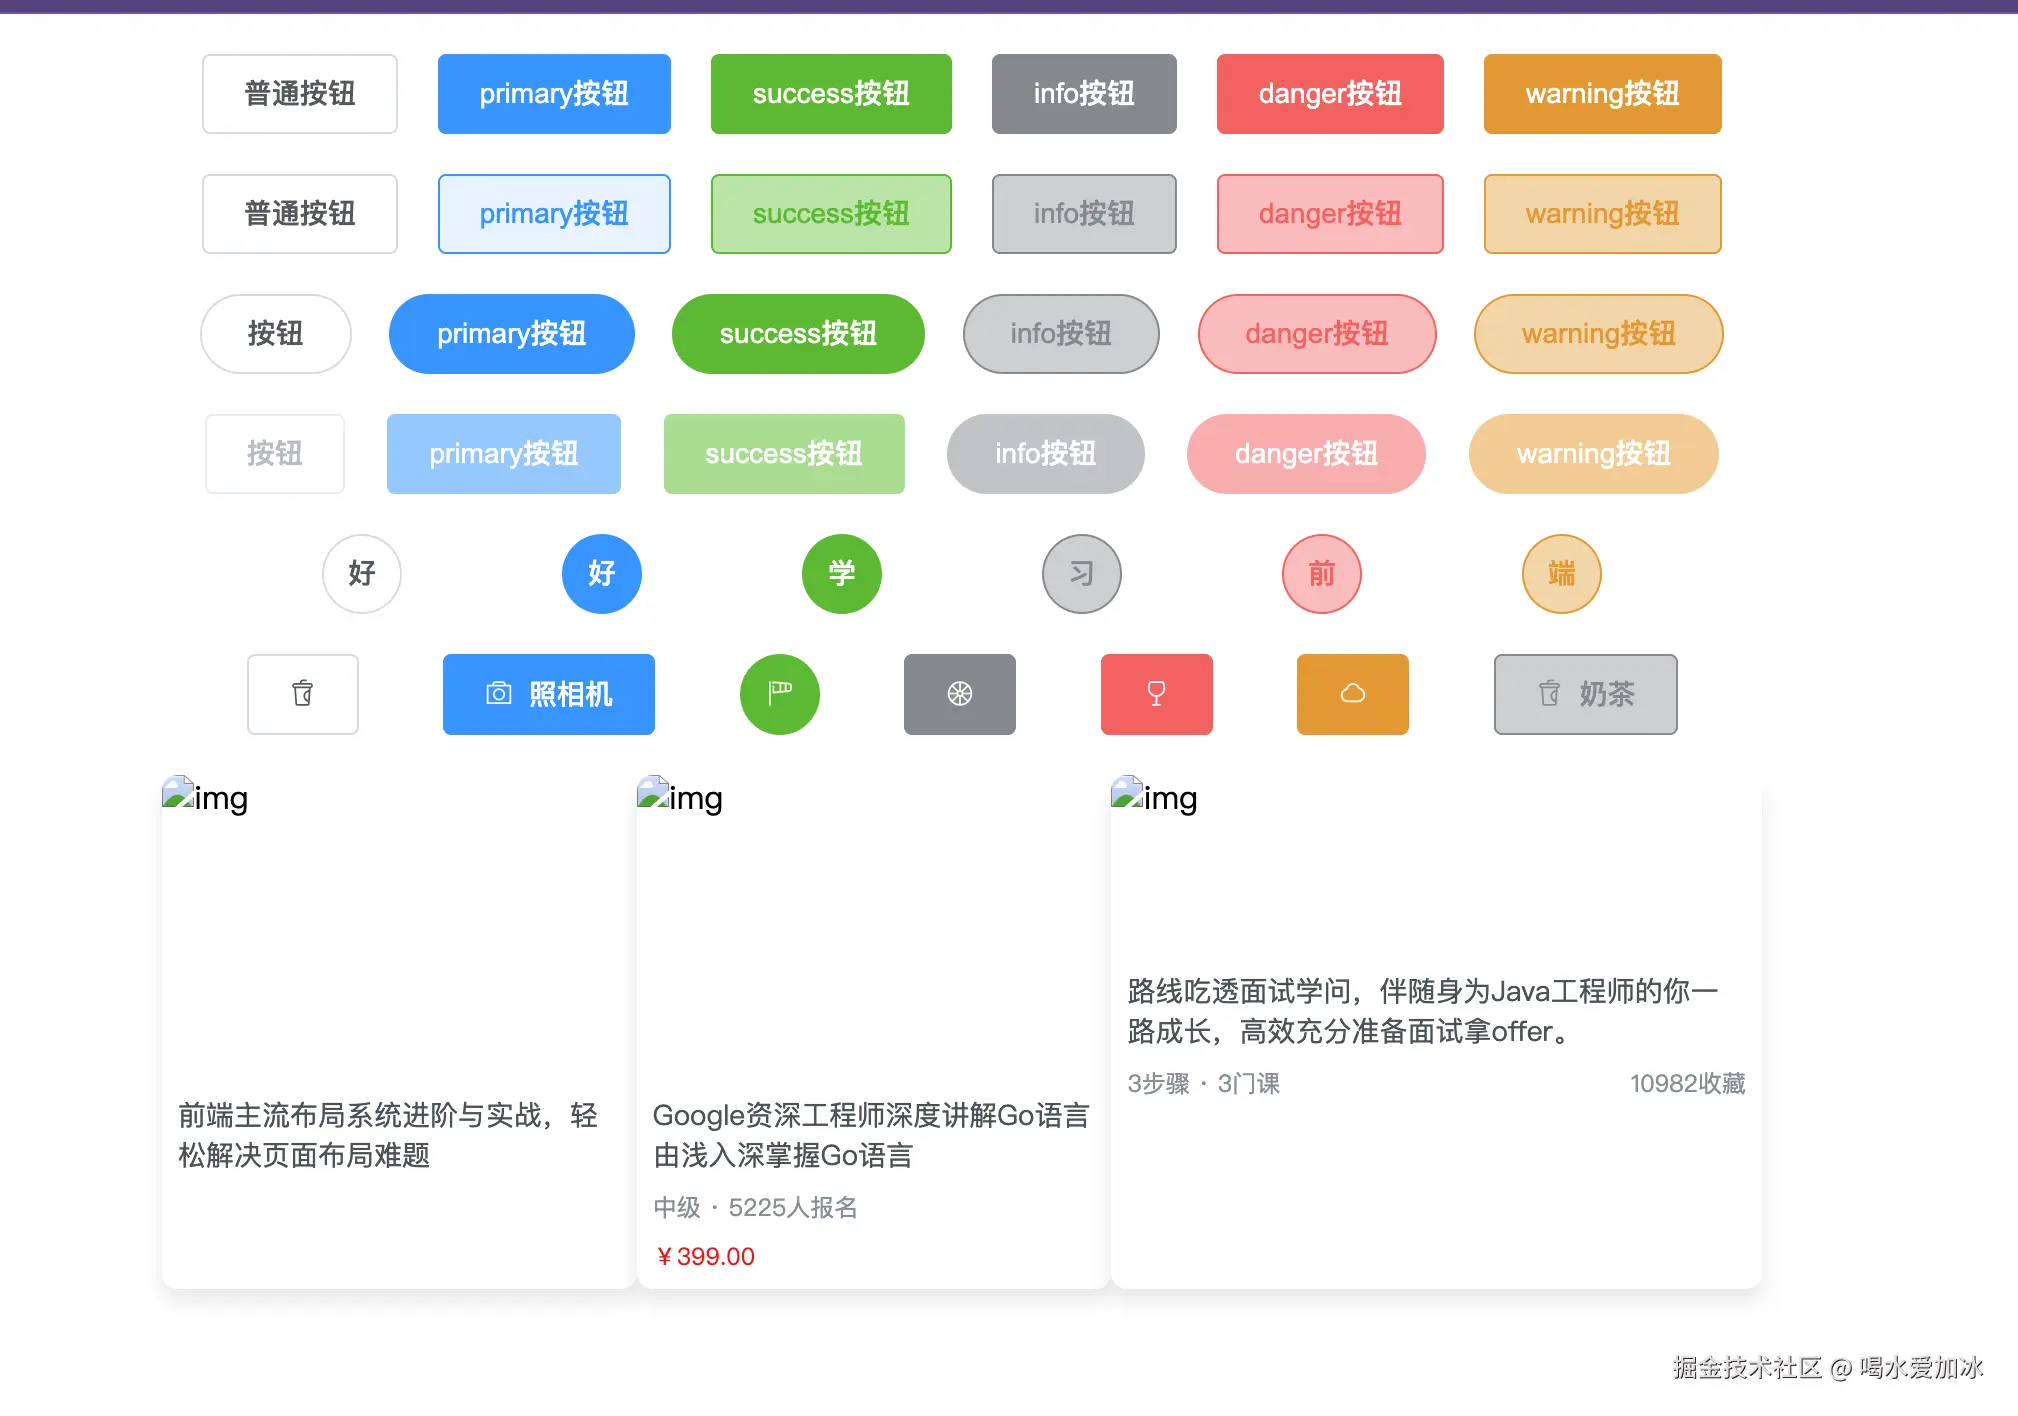This screenshot has height=1416, width=2018.
Task: Click the pink circular 前 button
Action: pos(1321,574)
